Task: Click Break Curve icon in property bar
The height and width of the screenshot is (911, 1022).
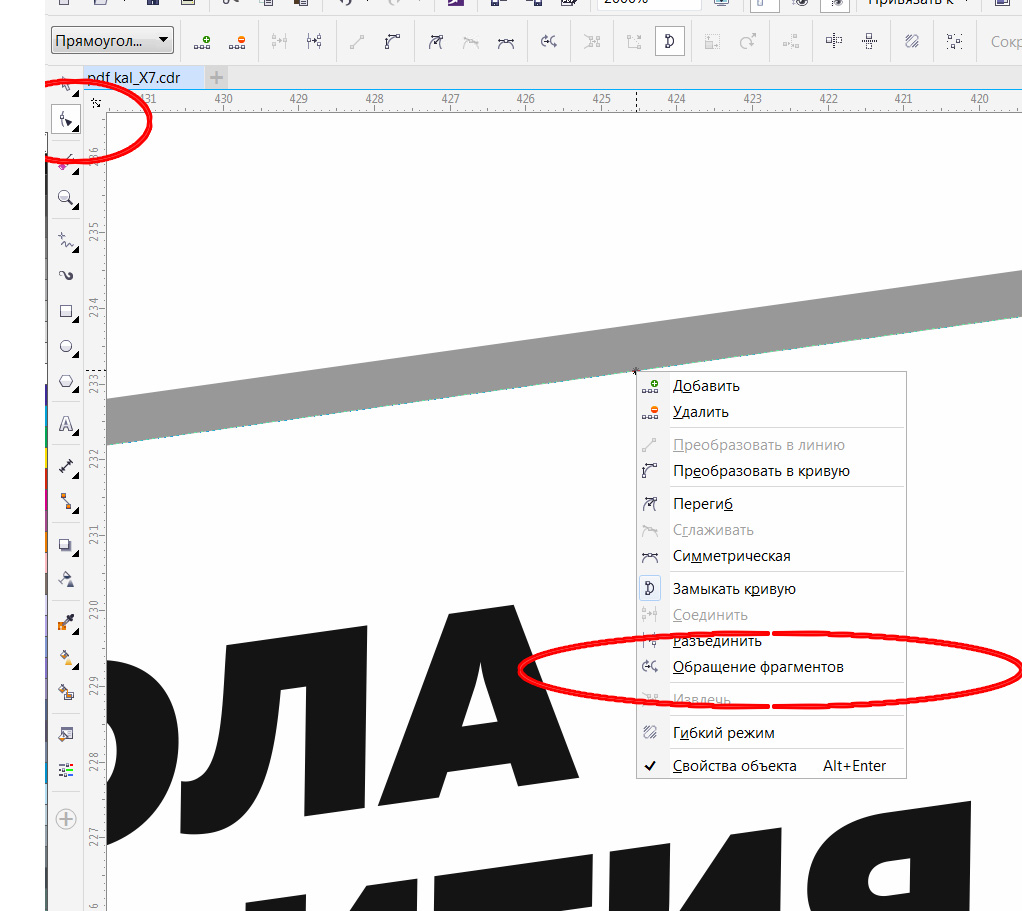Action: coord(314,42)
